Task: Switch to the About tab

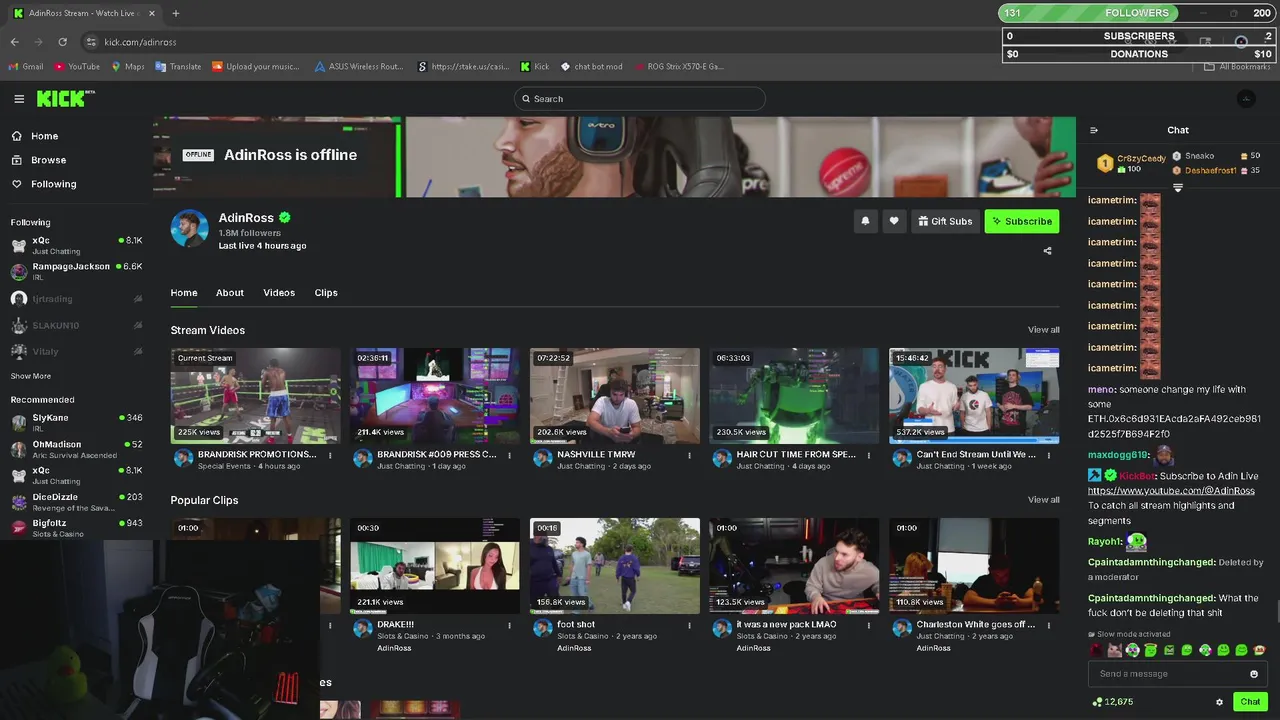Action: pos(230,293)
